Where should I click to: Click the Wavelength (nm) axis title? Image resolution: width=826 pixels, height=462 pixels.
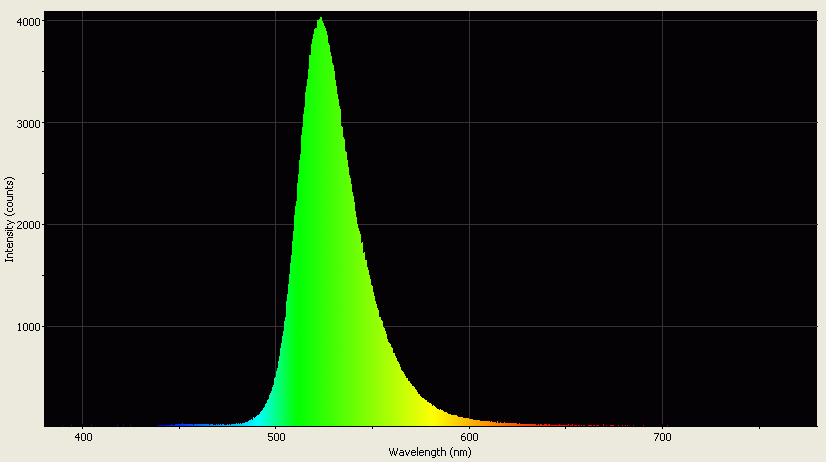click(430, 452)
